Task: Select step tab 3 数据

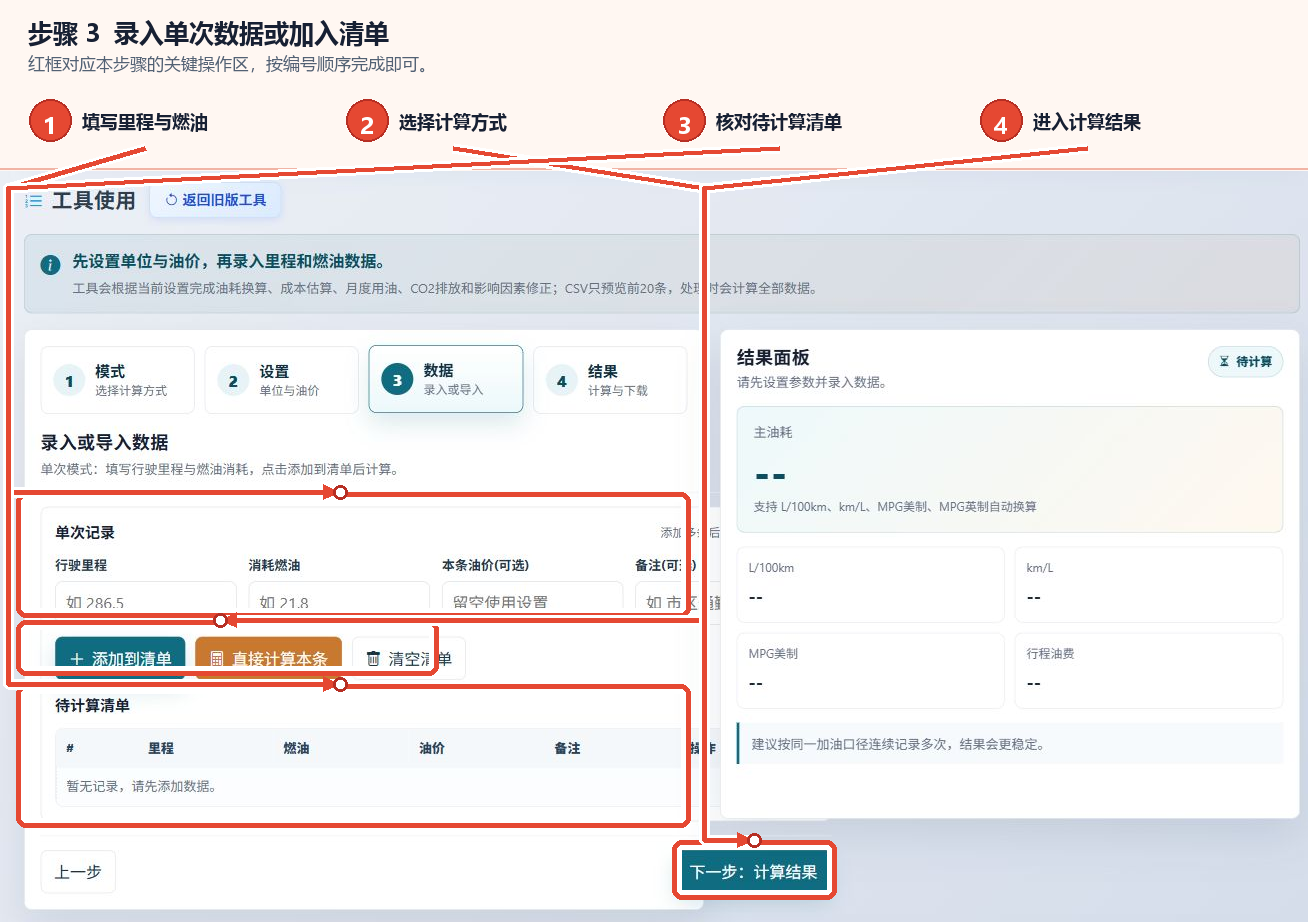Action: (x=446, y=380)
